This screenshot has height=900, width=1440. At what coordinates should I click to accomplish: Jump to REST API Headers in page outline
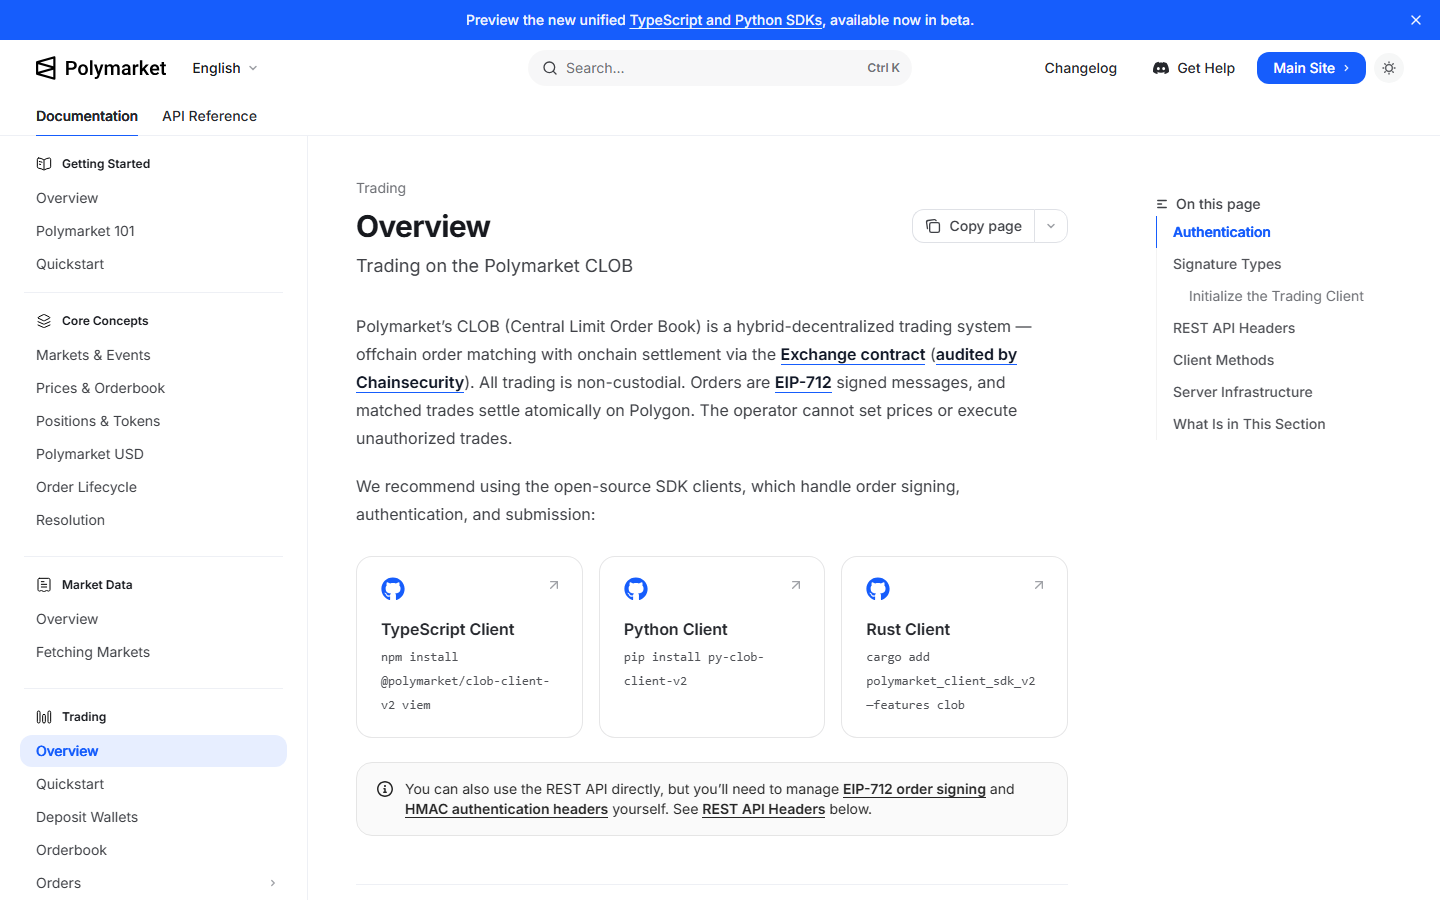click(1234, 328)
